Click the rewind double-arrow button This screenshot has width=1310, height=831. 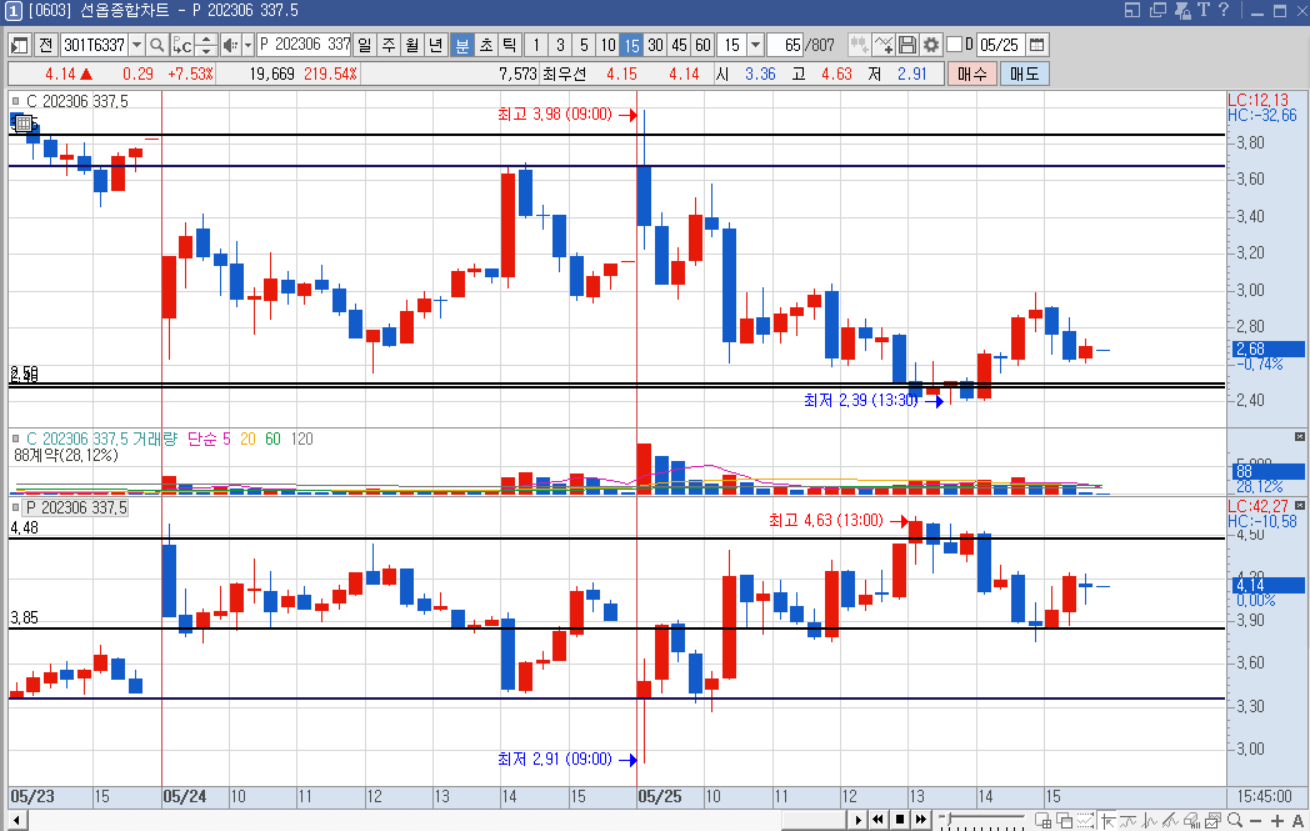point(878,820)
